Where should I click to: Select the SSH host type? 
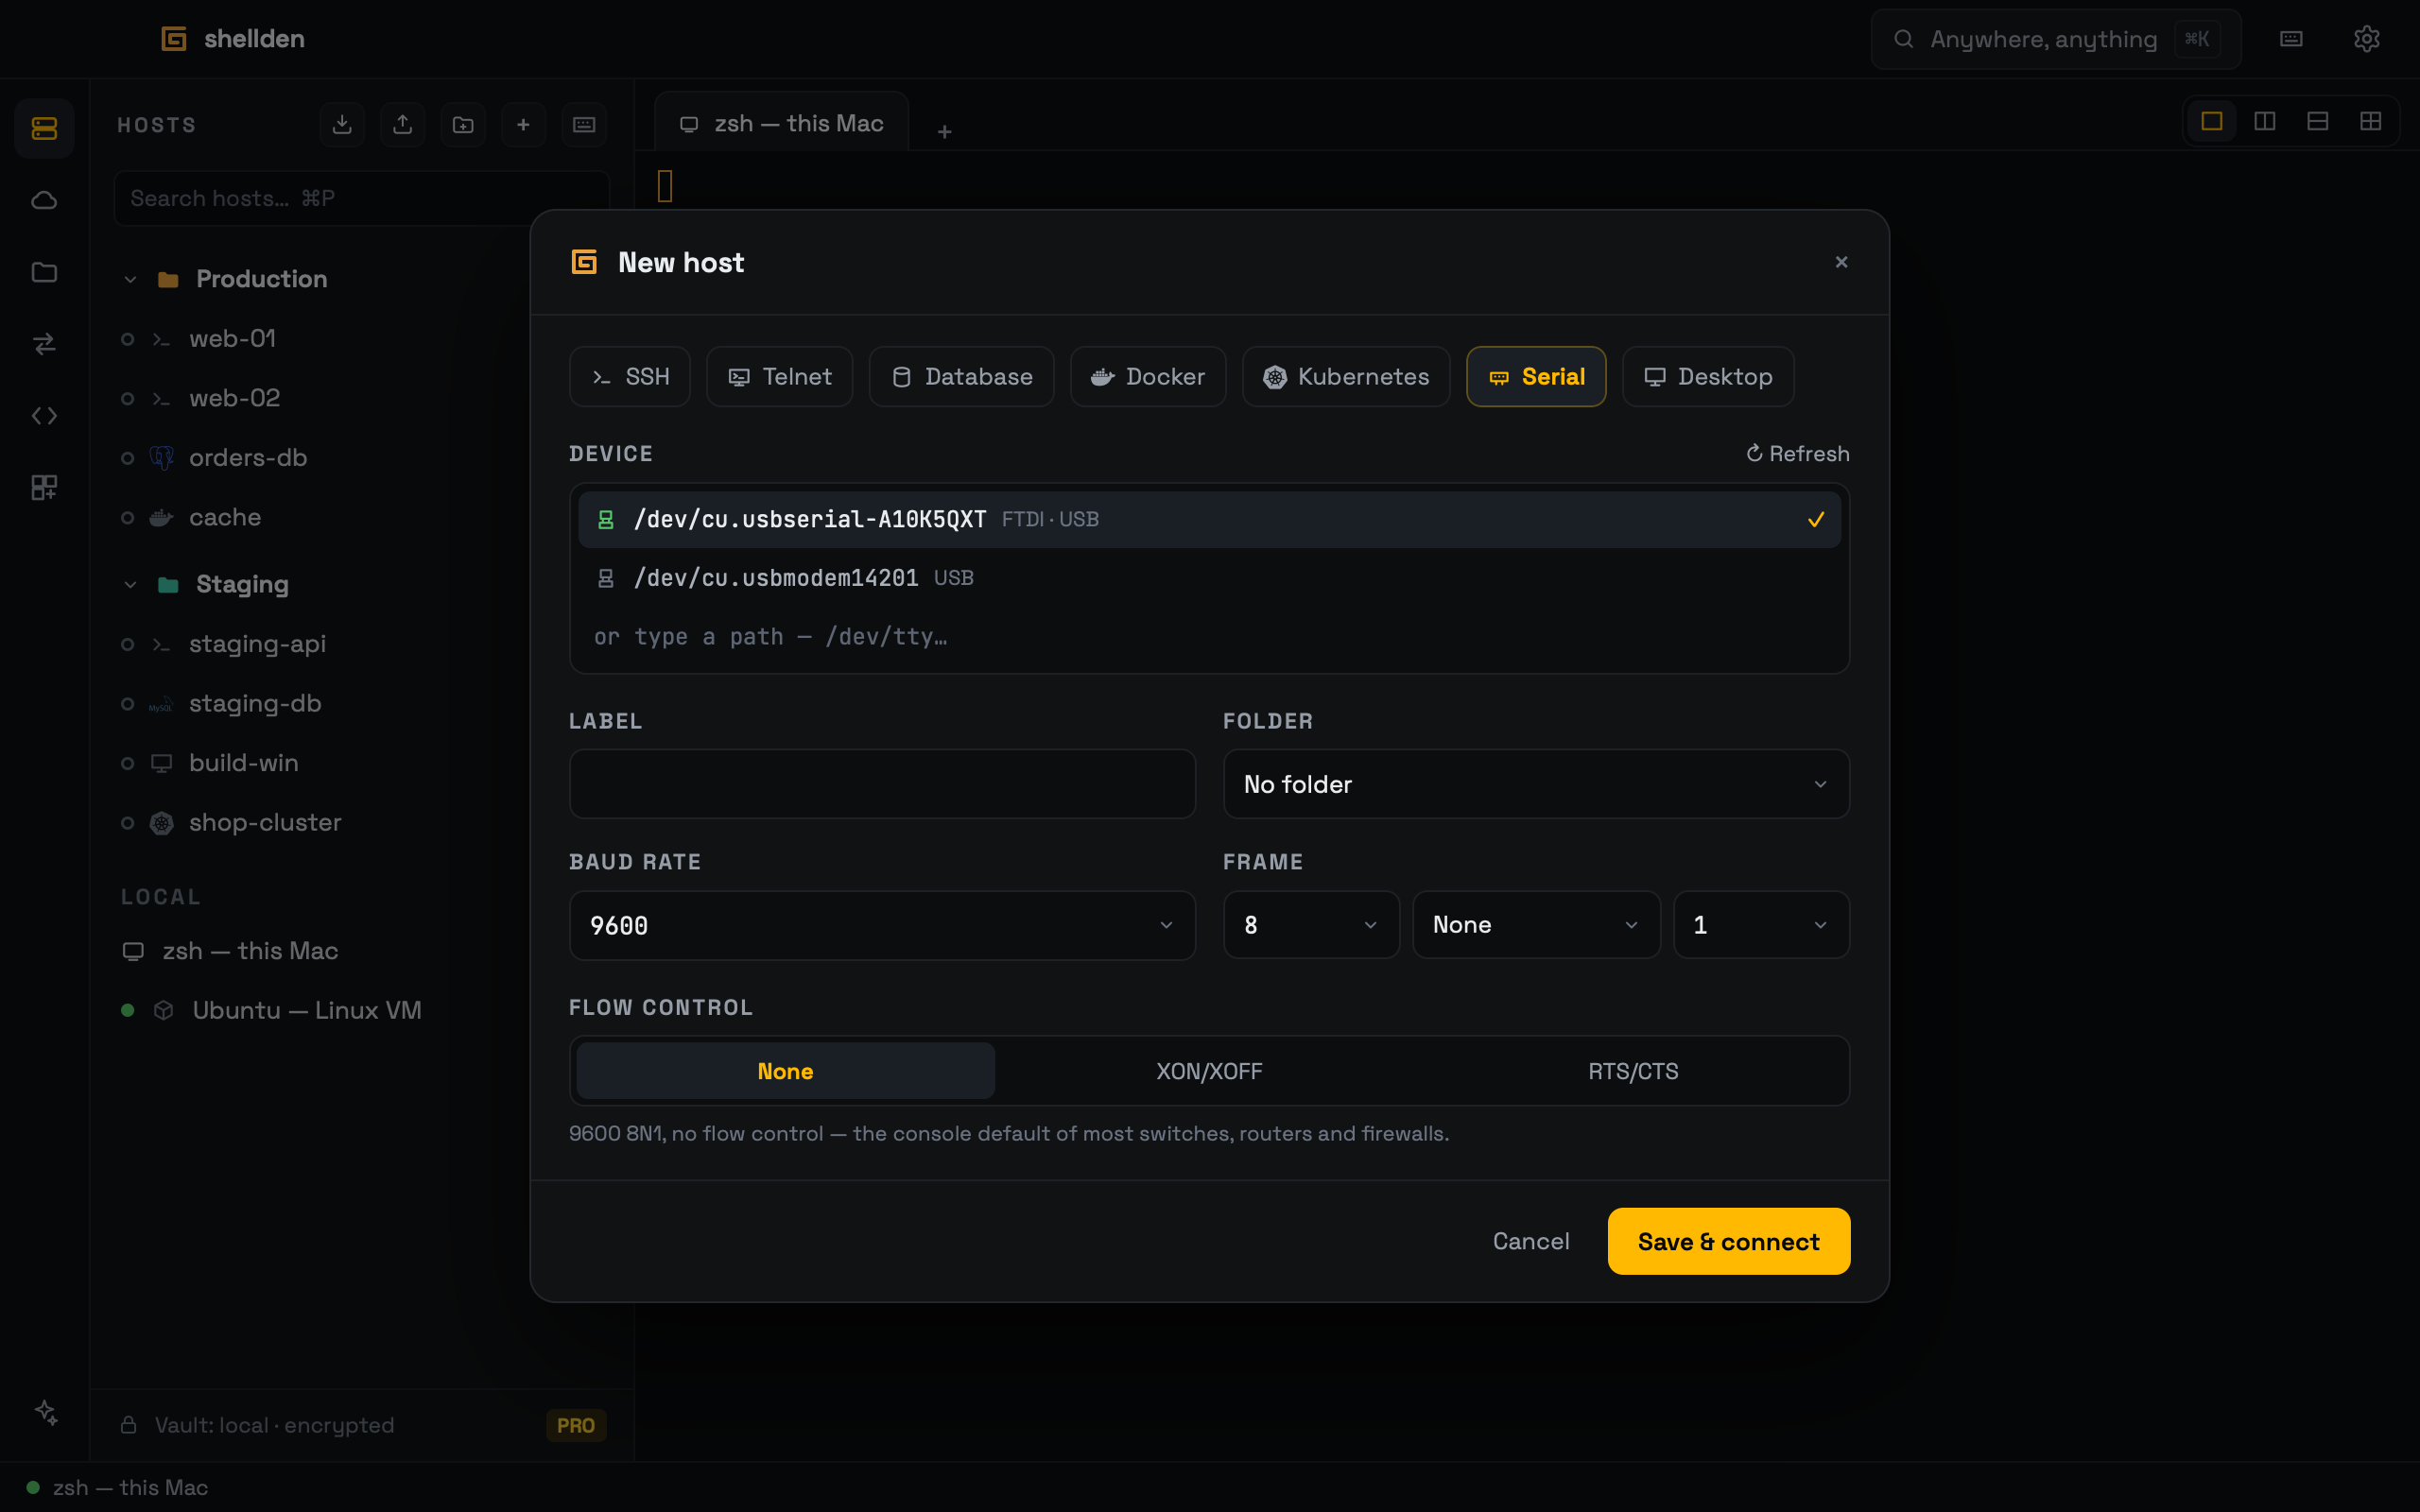coord(630,377)
